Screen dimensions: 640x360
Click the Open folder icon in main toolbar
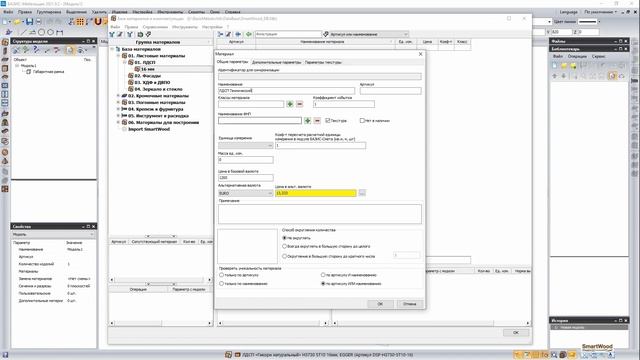pos(18,22)
